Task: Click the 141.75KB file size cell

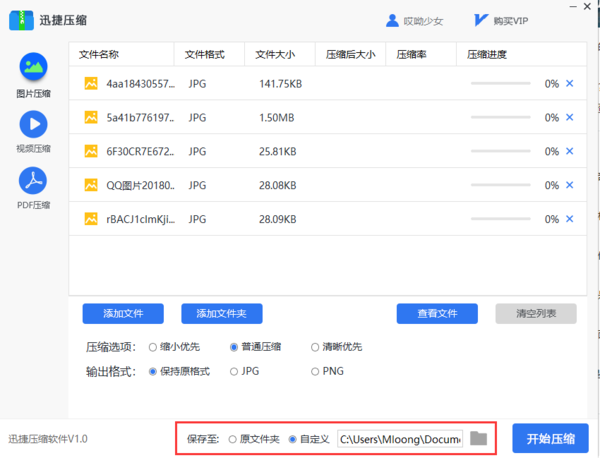Action: [280, 84]
